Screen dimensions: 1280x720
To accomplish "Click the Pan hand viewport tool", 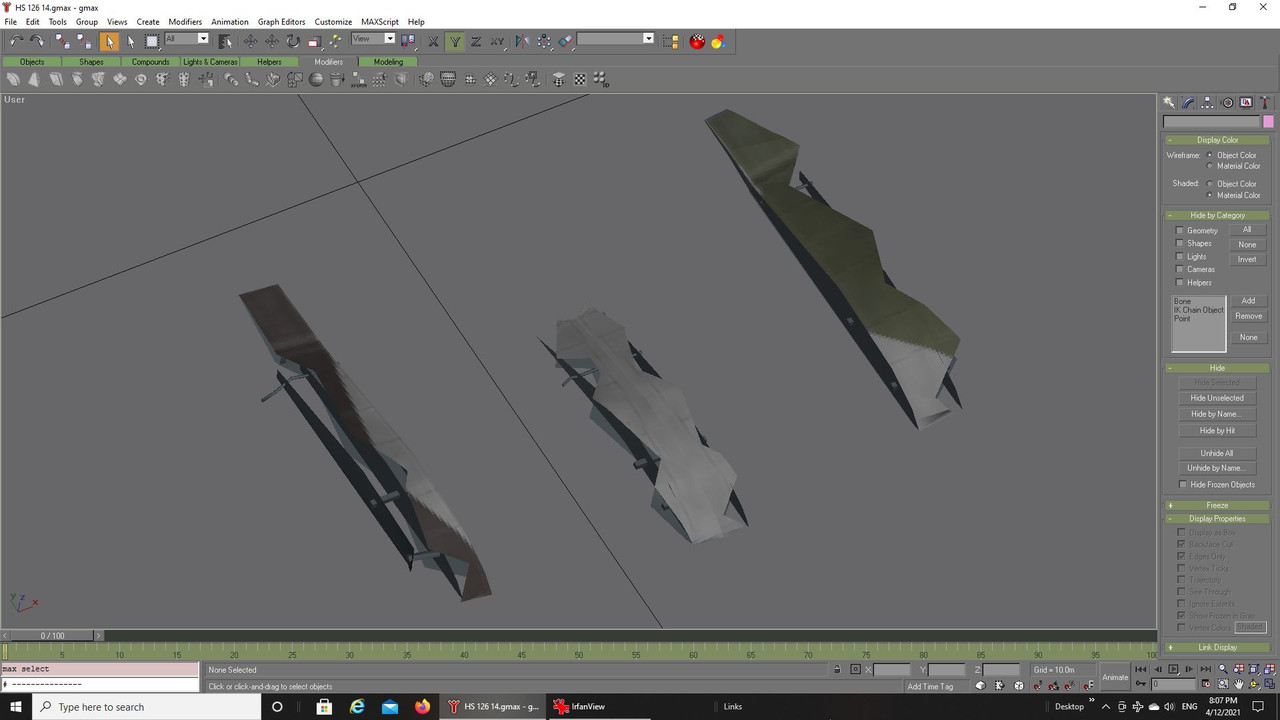I will point(1238,685).
